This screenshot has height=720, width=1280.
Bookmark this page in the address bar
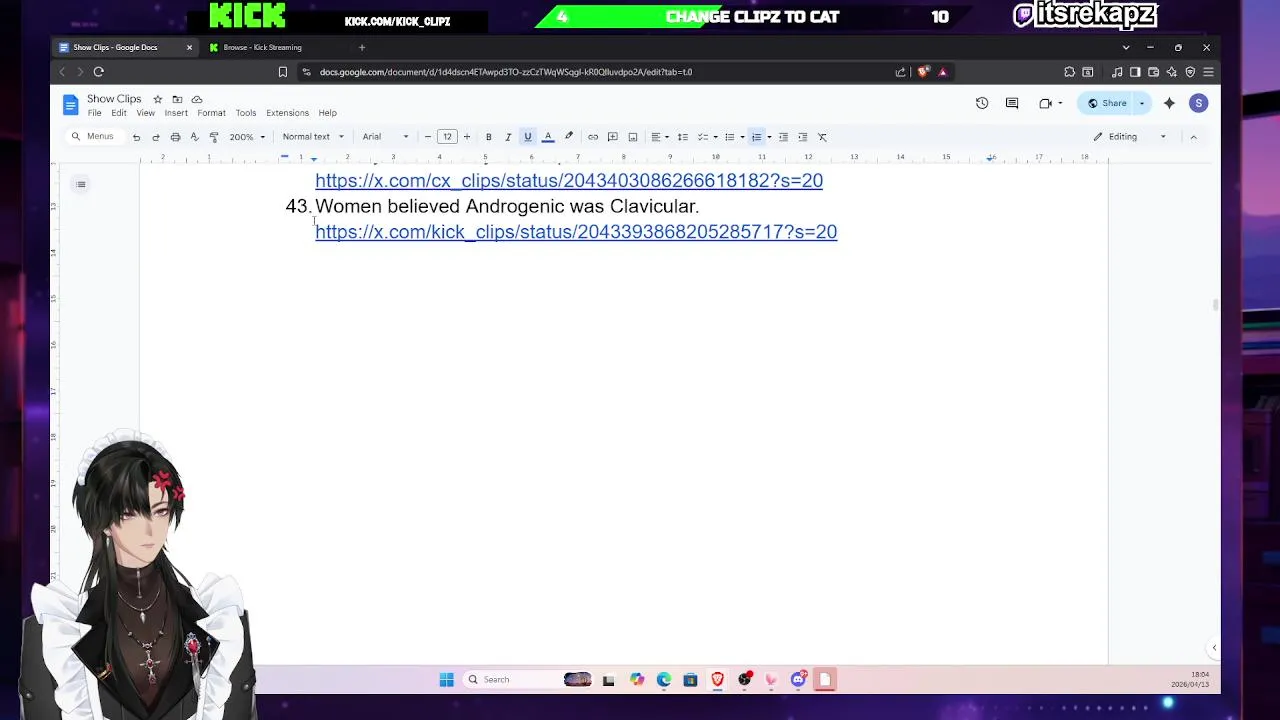tap(283, 72)
